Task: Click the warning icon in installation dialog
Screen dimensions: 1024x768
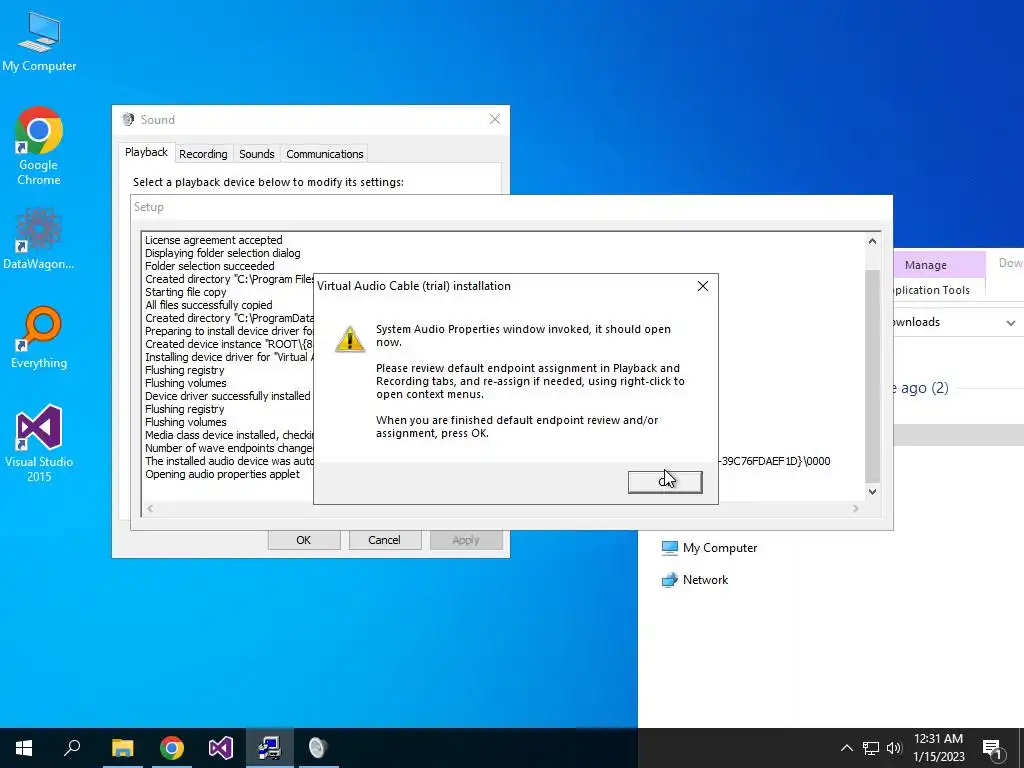Action: point(350,339)
